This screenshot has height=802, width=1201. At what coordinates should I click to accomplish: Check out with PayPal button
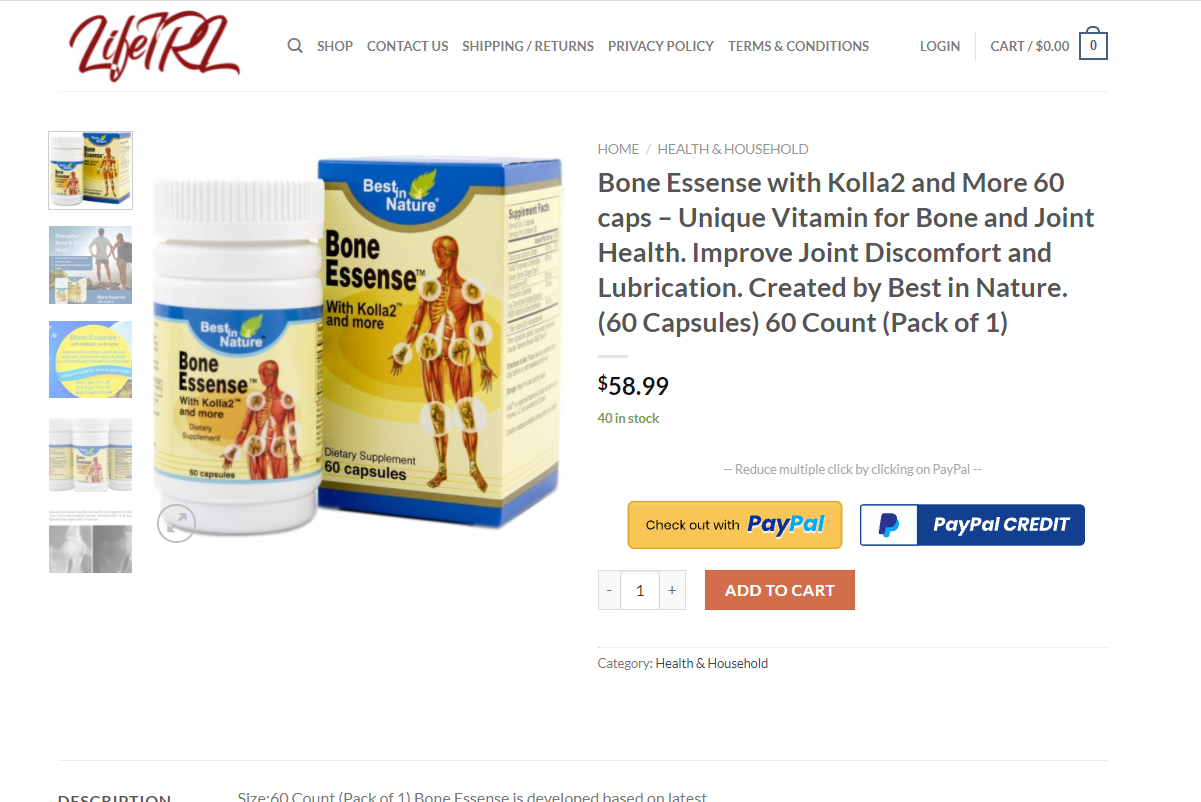[x=735, y=525]
